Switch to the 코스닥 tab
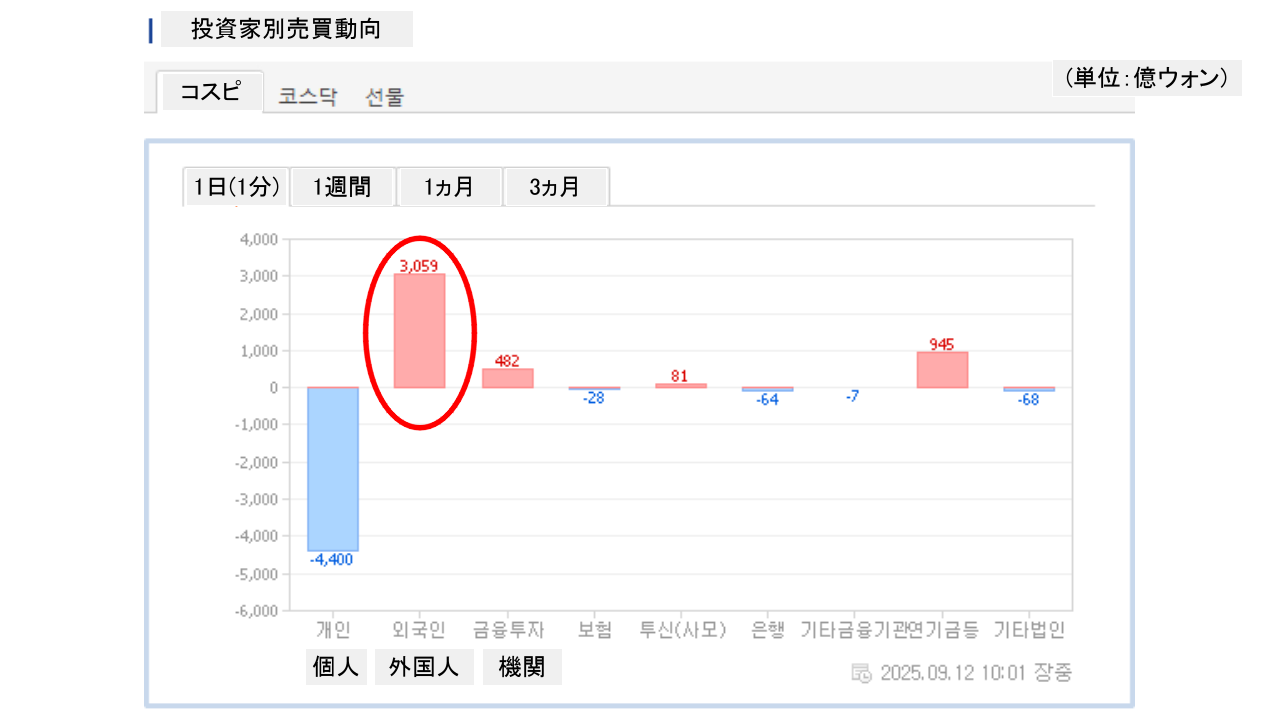Screen dimensions: 1280x720 (x=308, y=97)
